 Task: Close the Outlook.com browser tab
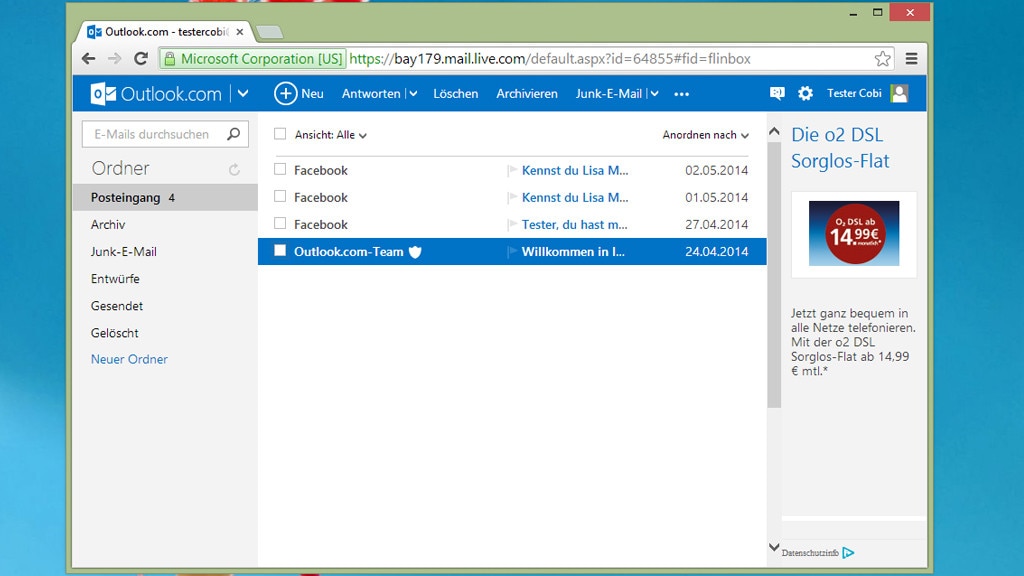240,31
